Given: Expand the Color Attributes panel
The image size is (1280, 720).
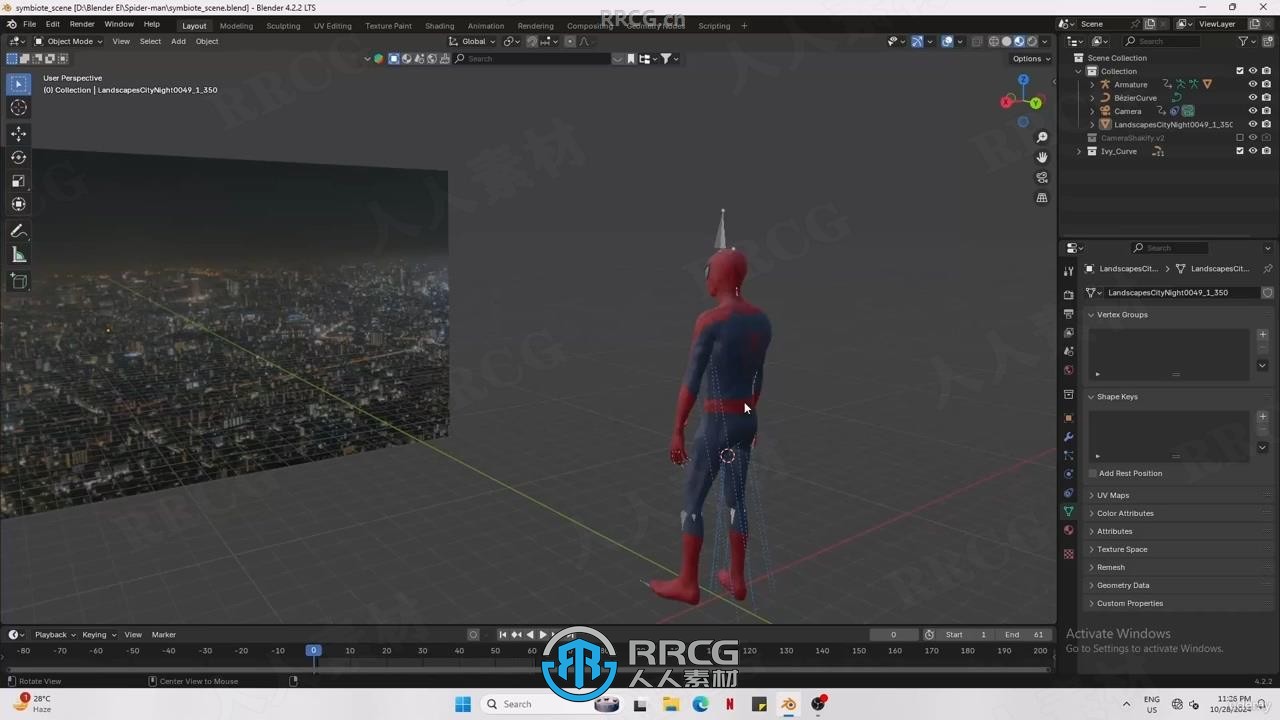Looking at the screenshot, I should point(1124,513).
